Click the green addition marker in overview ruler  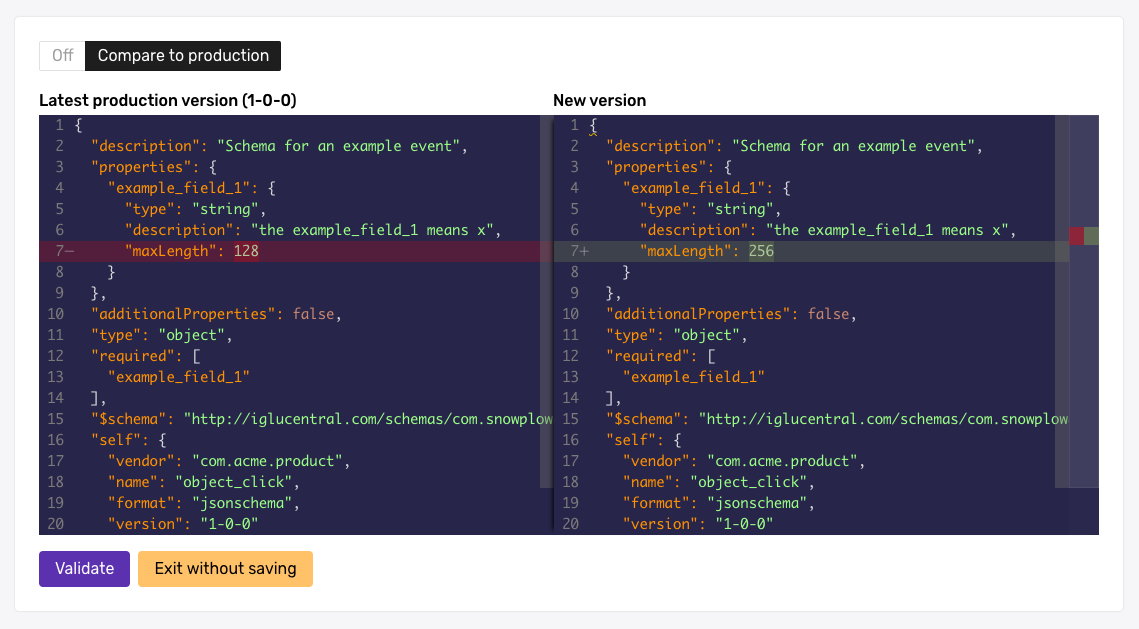pyautogui.click(x=1091, y=236)
